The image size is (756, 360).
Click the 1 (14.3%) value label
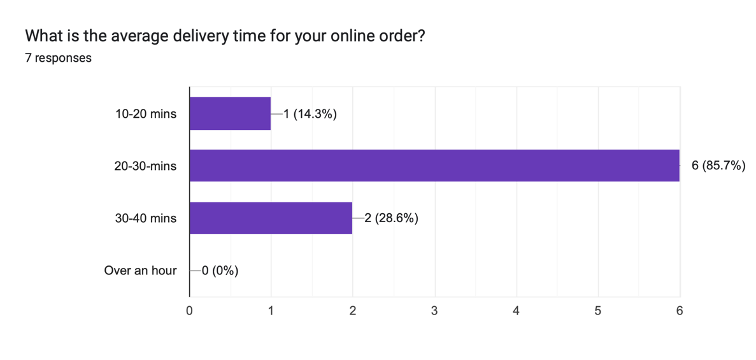(310, 114)
